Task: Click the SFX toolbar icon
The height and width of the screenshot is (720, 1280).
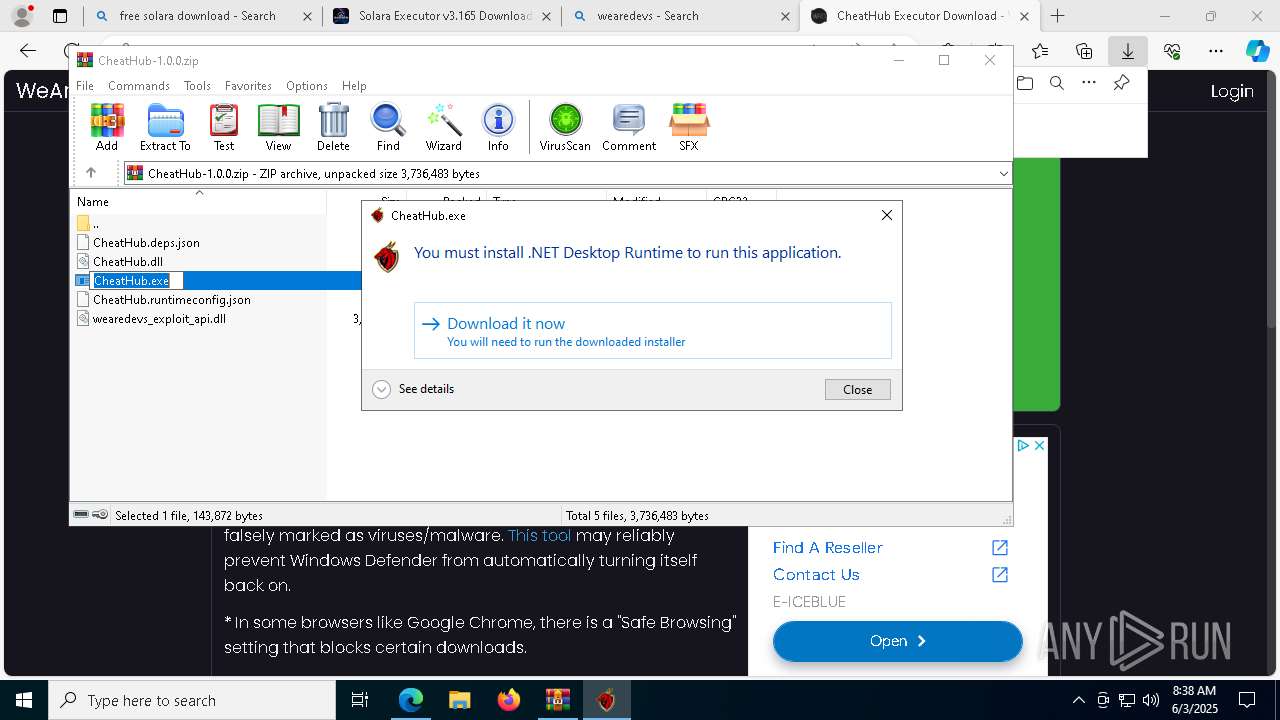Action: [689, 127]
